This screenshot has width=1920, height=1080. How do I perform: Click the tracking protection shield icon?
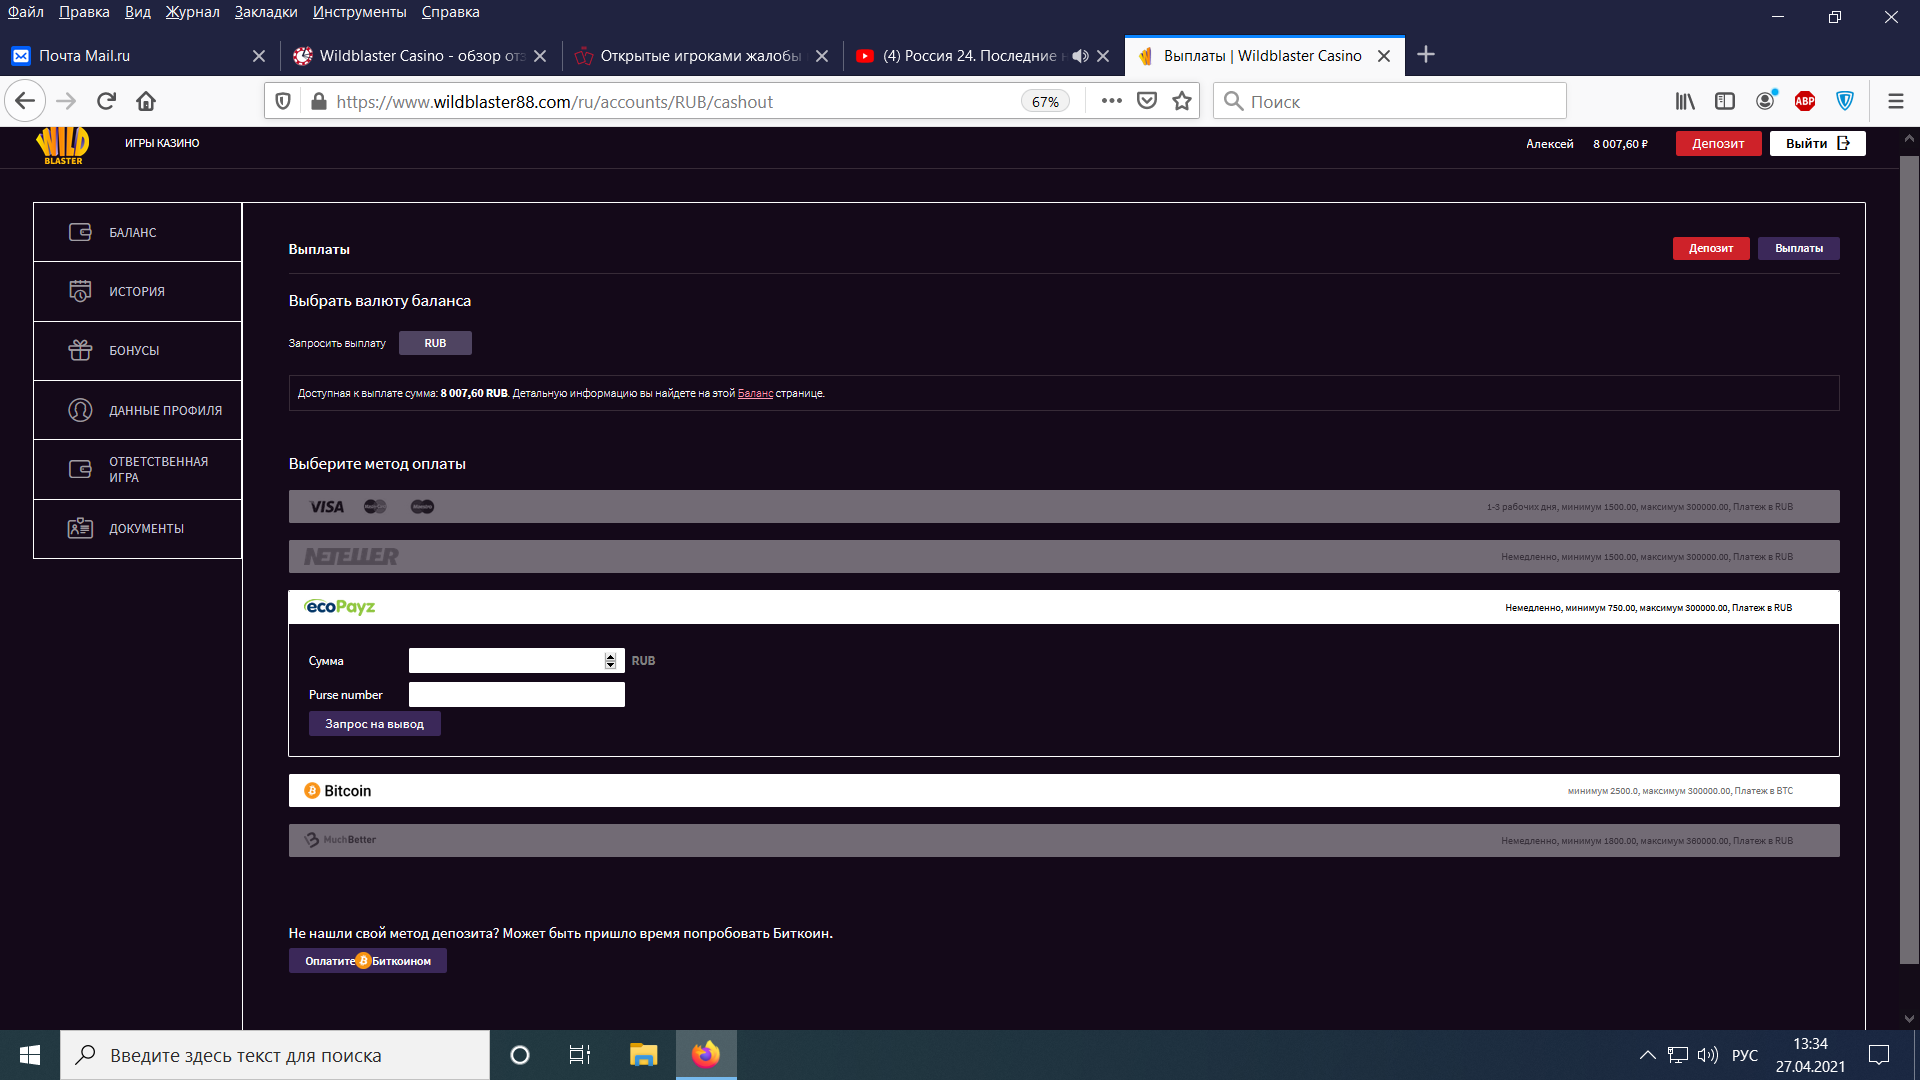click(x=283, y=101)
